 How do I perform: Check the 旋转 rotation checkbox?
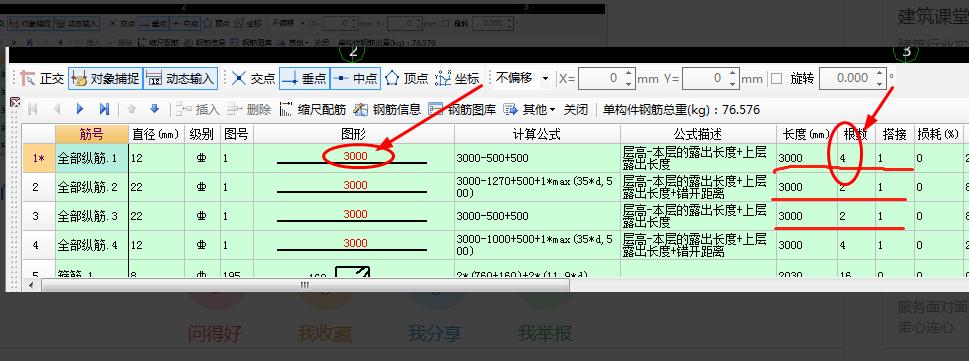coord(777,79)
